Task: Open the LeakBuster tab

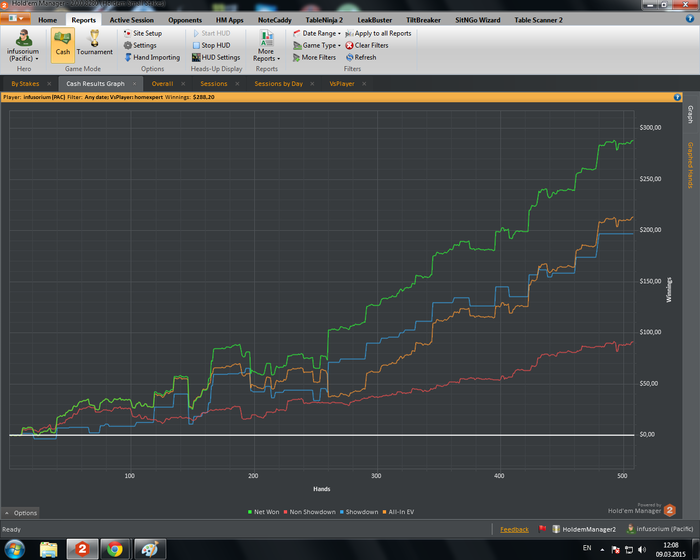Action: (375, 20)
